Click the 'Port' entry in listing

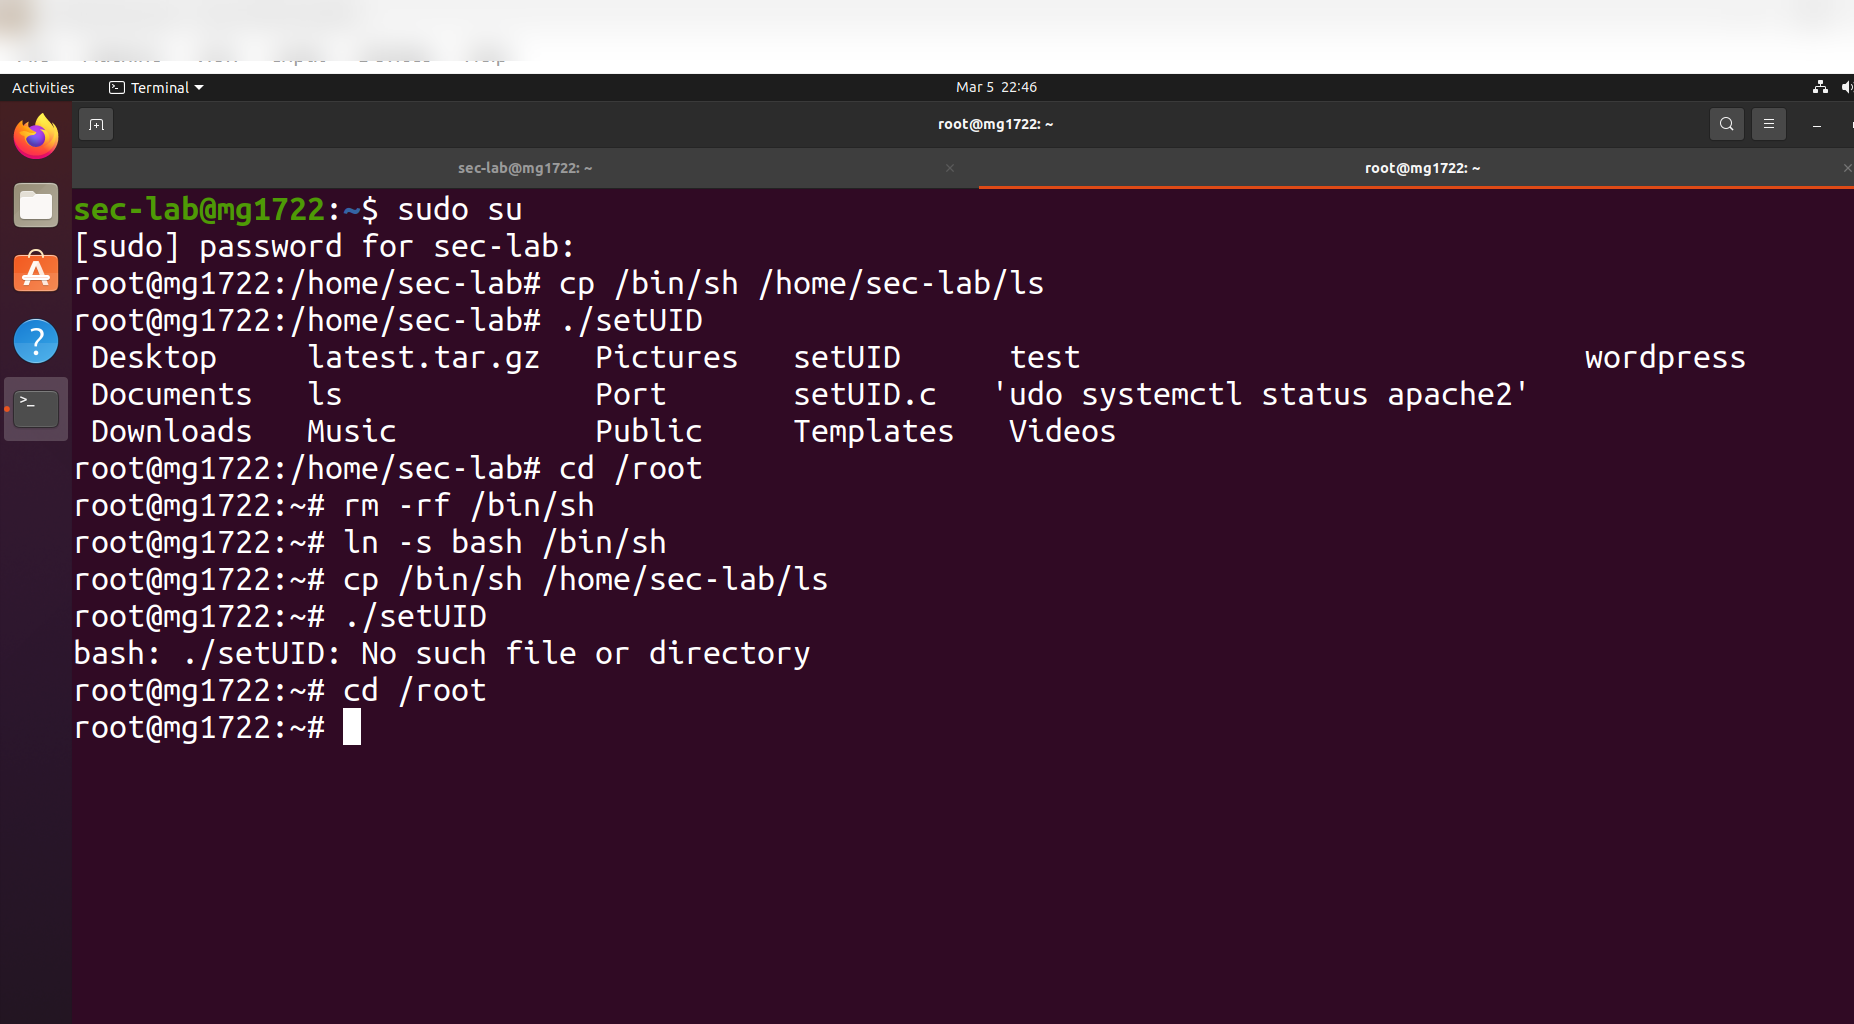pyautogui.click(x=630, y=395)
